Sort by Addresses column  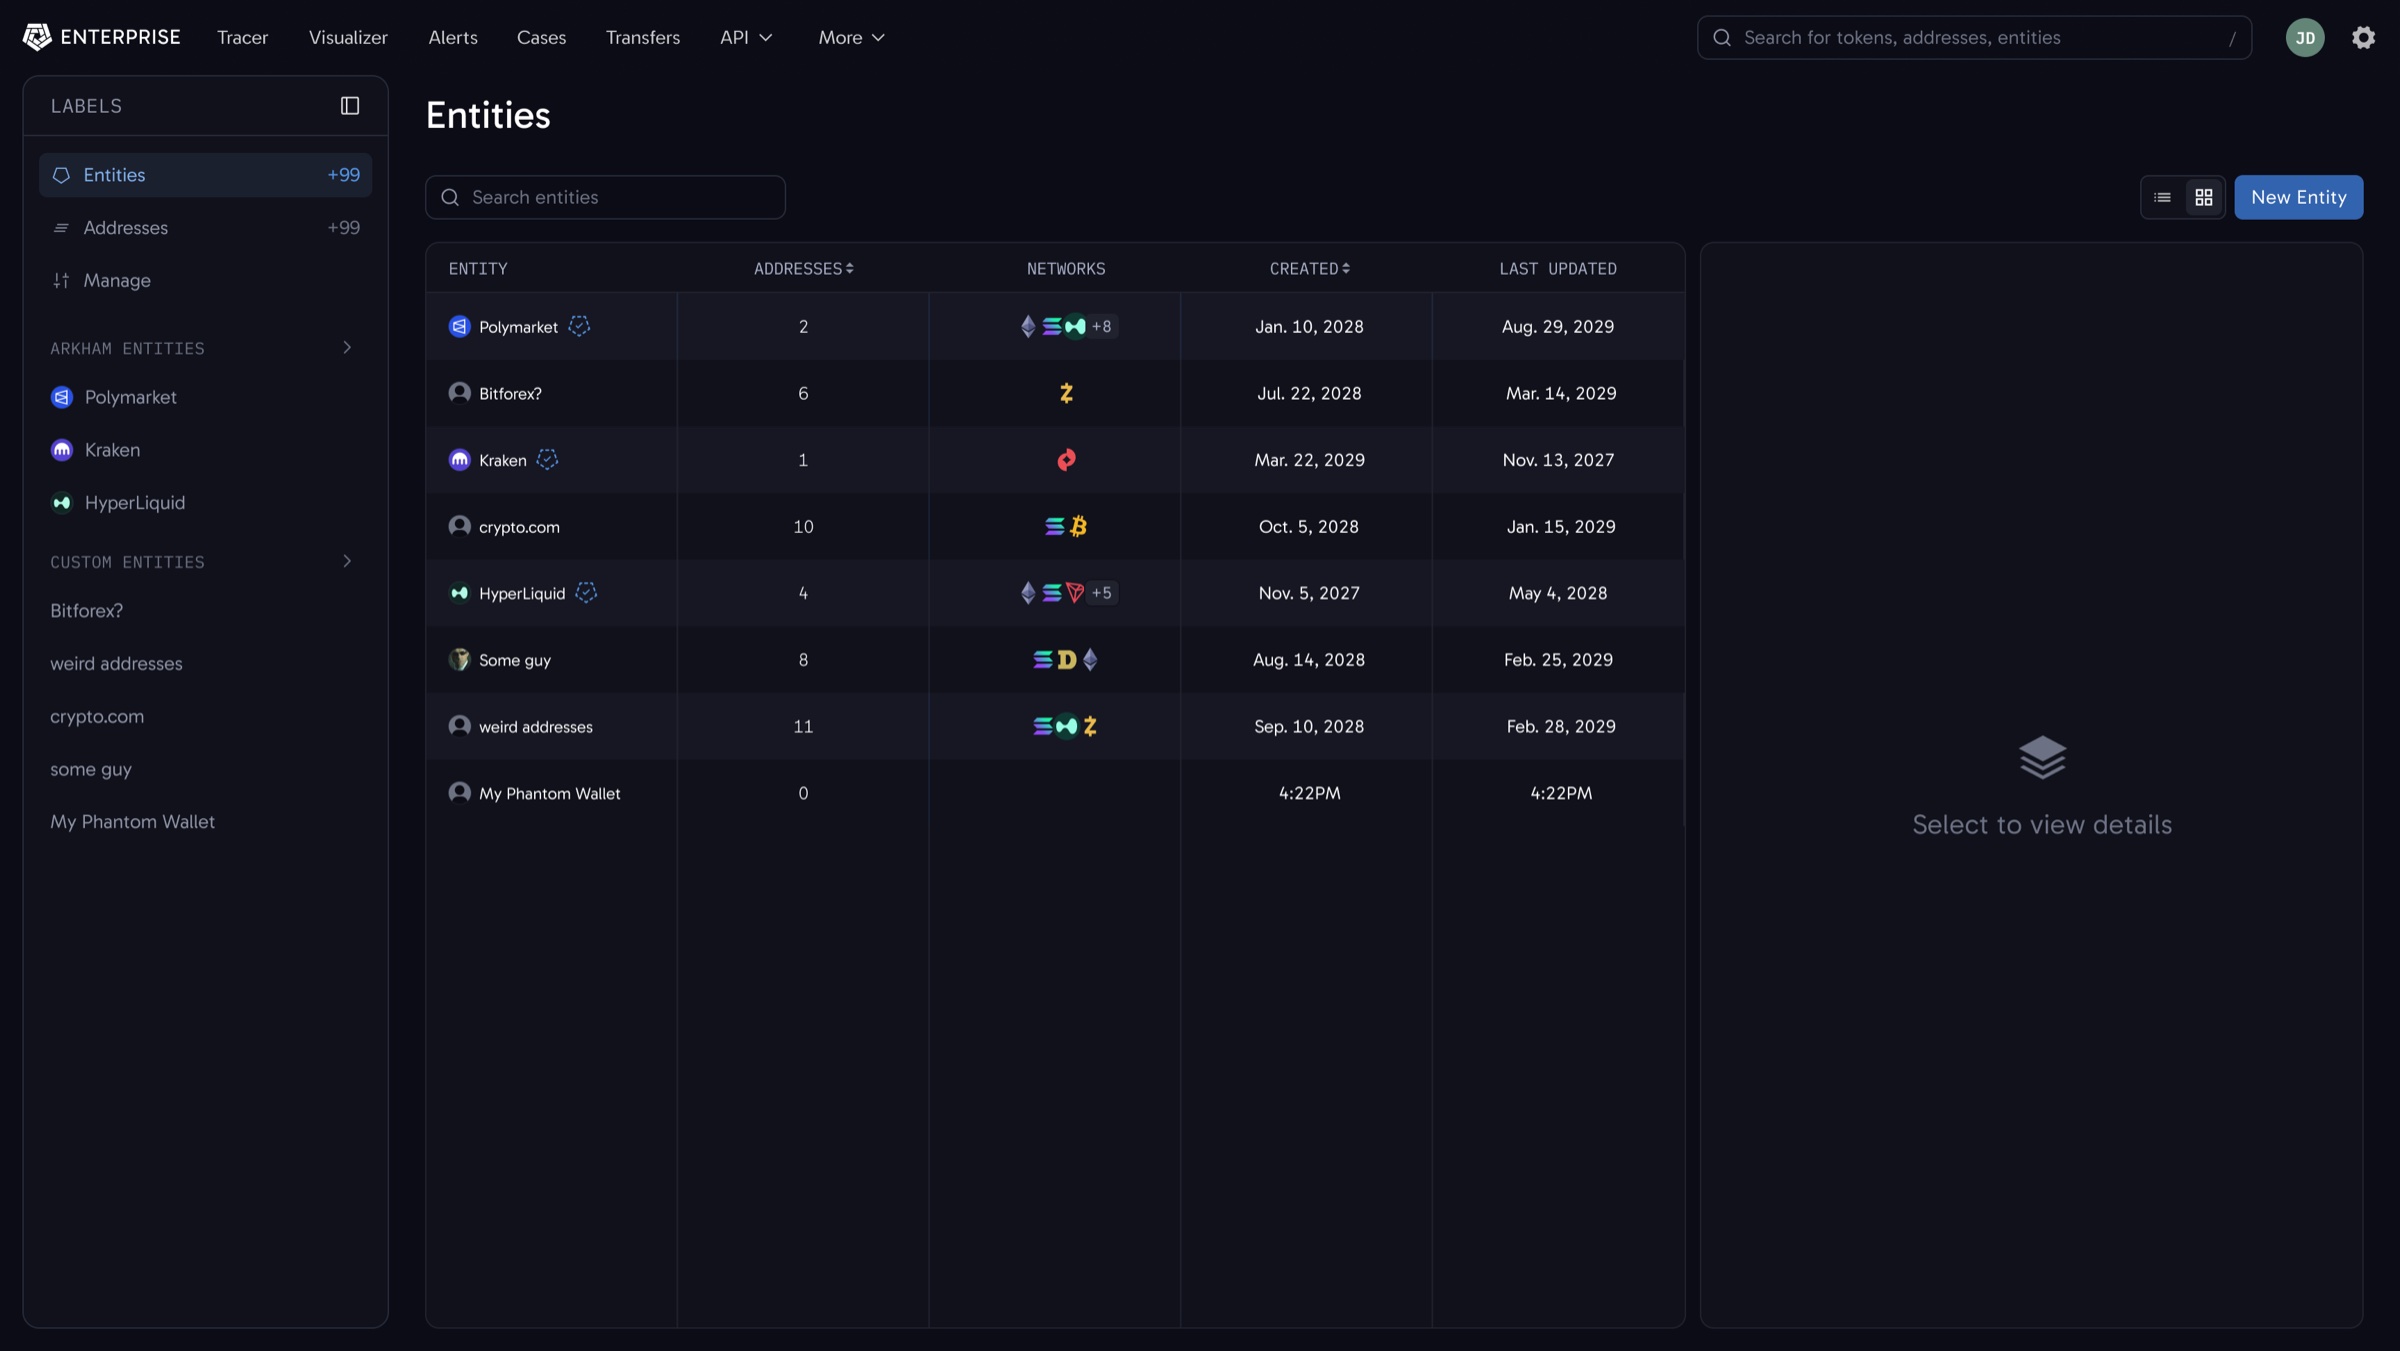(x=803, y=268)
